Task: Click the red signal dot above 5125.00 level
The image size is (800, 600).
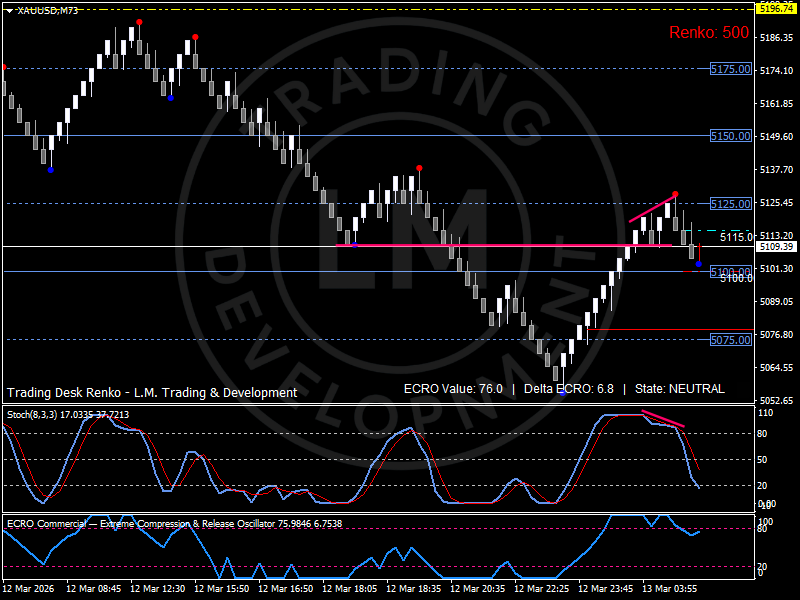Action: point(676,194)
